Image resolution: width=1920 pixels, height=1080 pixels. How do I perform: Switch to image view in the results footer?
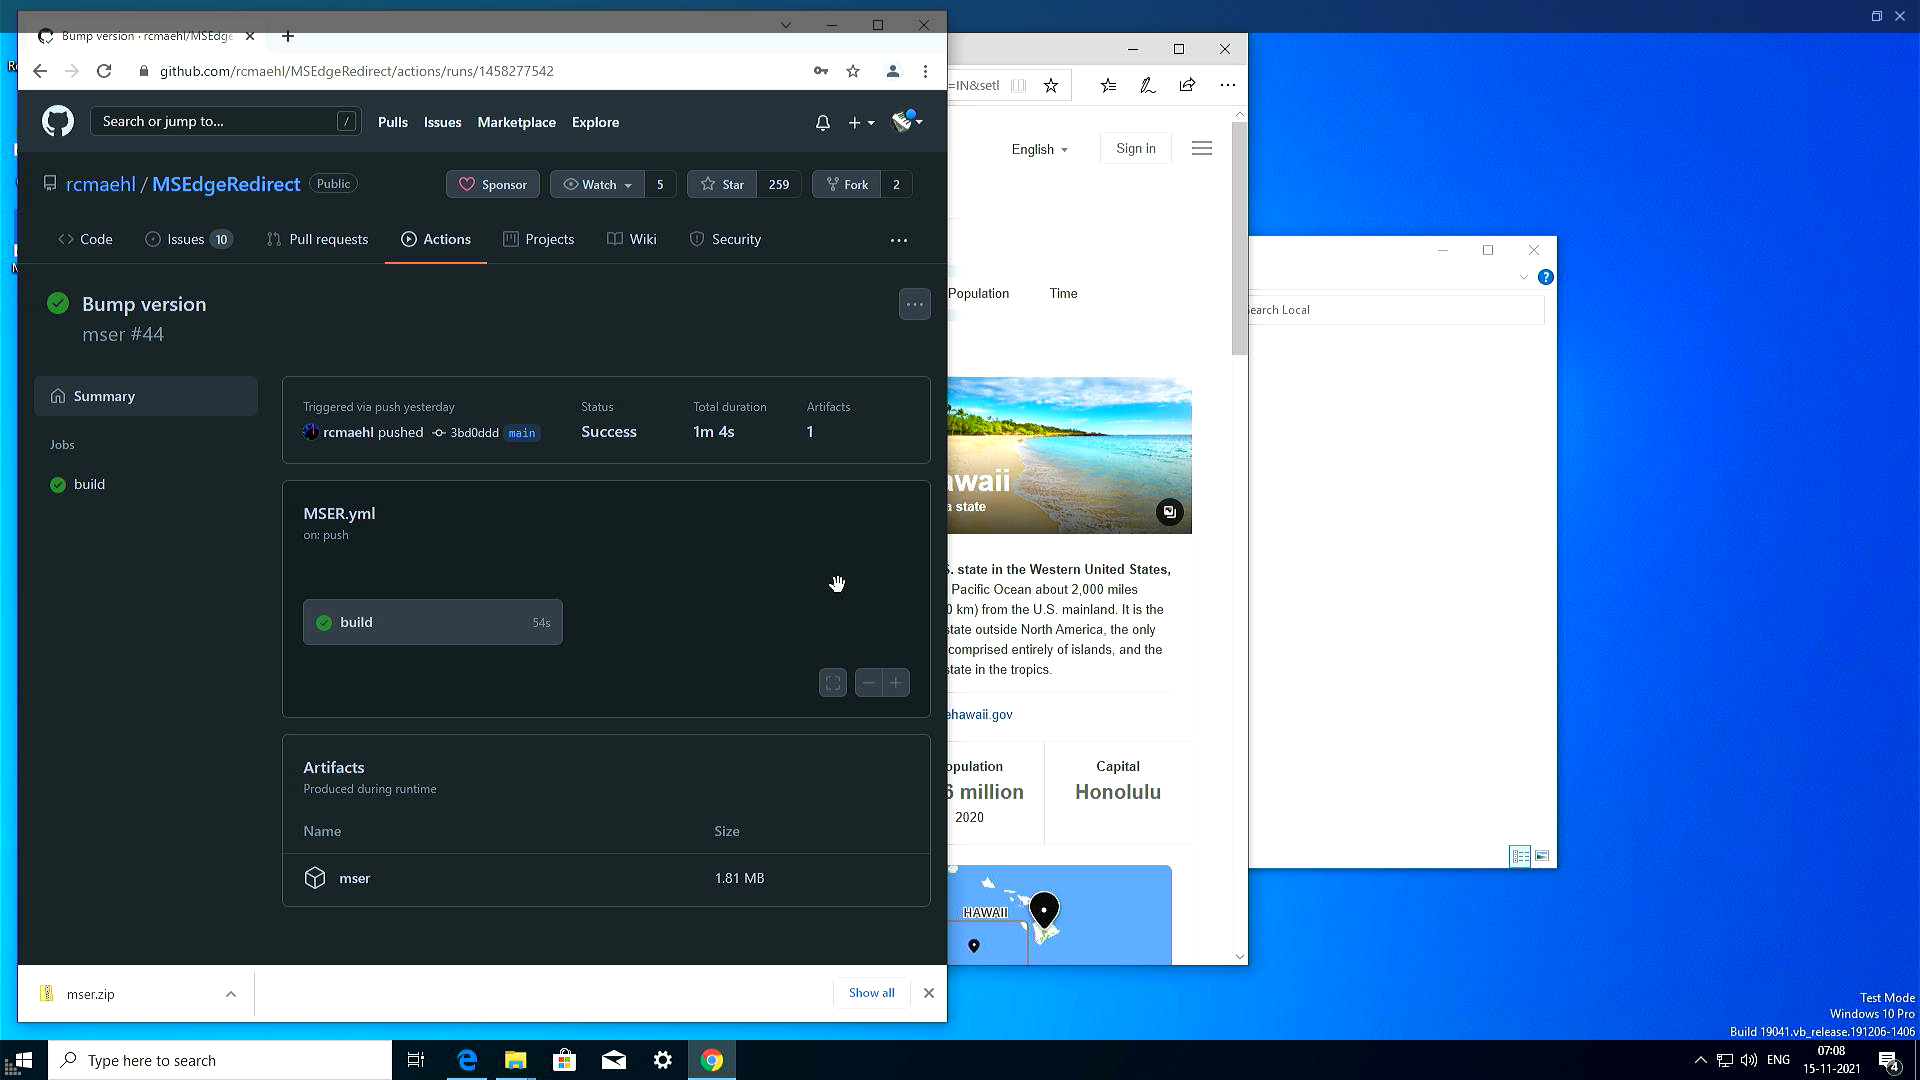[1542, 856]
